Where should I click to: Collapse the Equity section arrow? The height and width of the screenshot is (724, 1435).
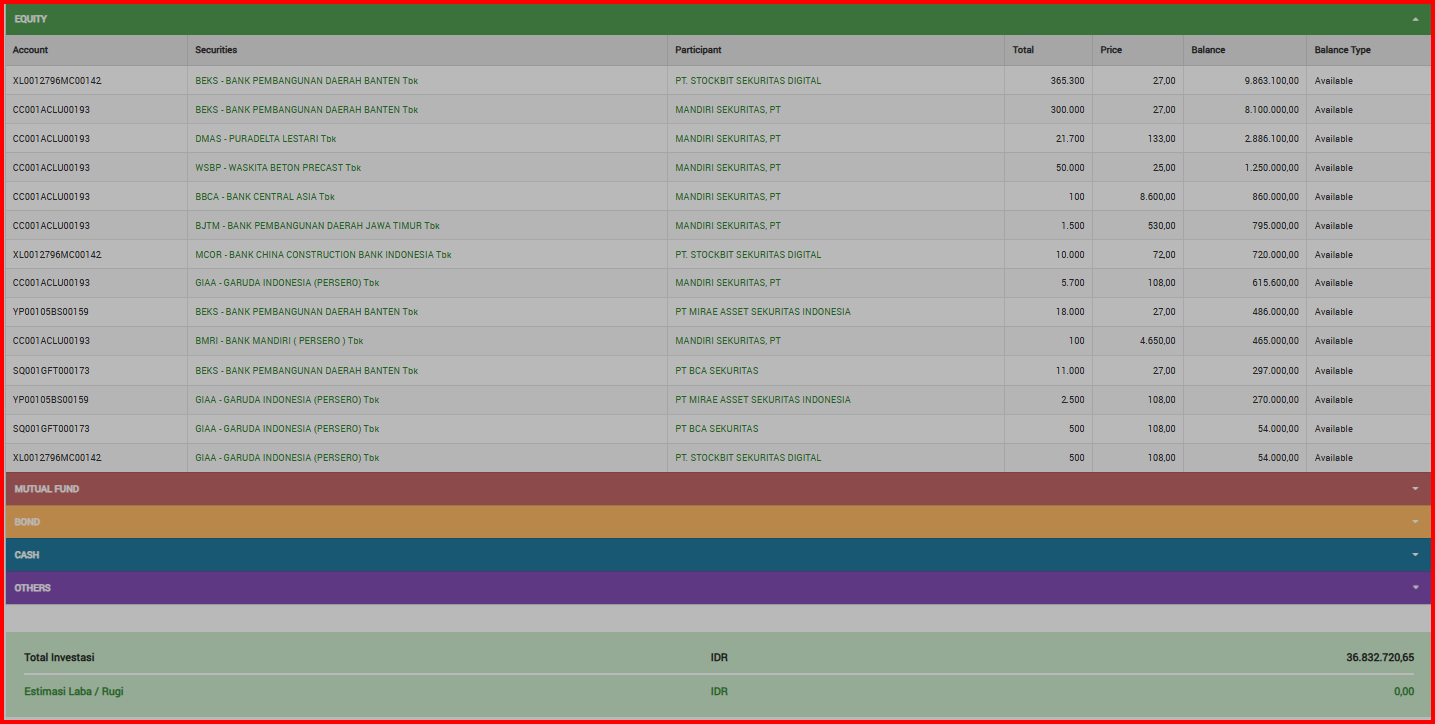point(1415,19)
